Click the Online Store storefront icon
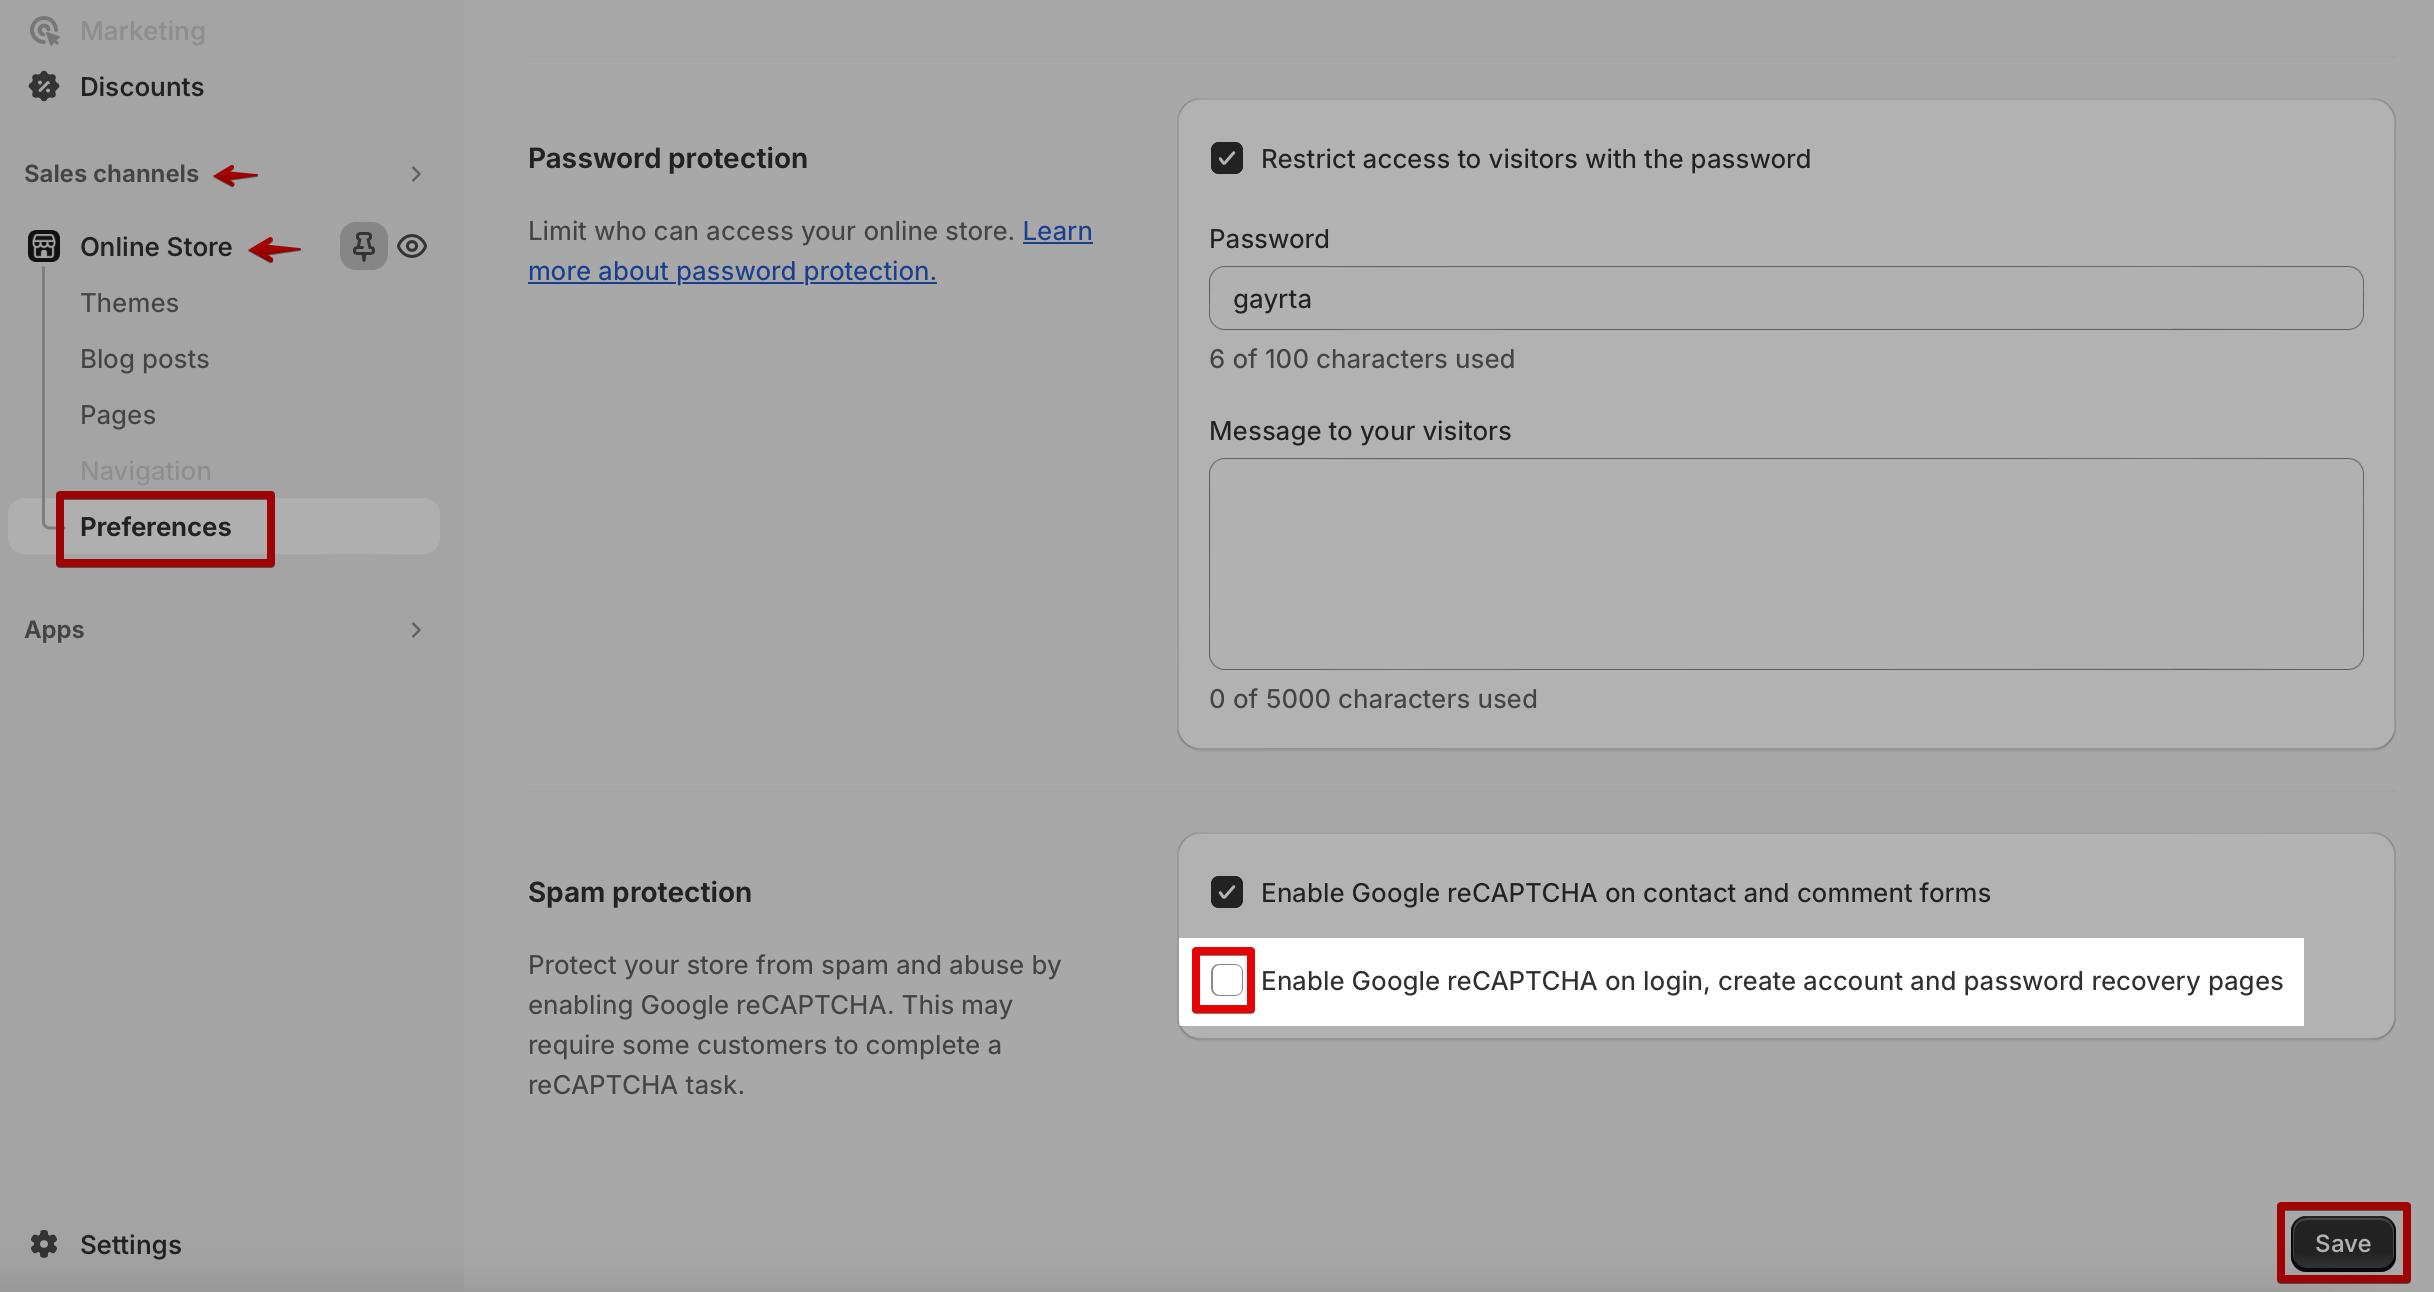 click(44, 246)
